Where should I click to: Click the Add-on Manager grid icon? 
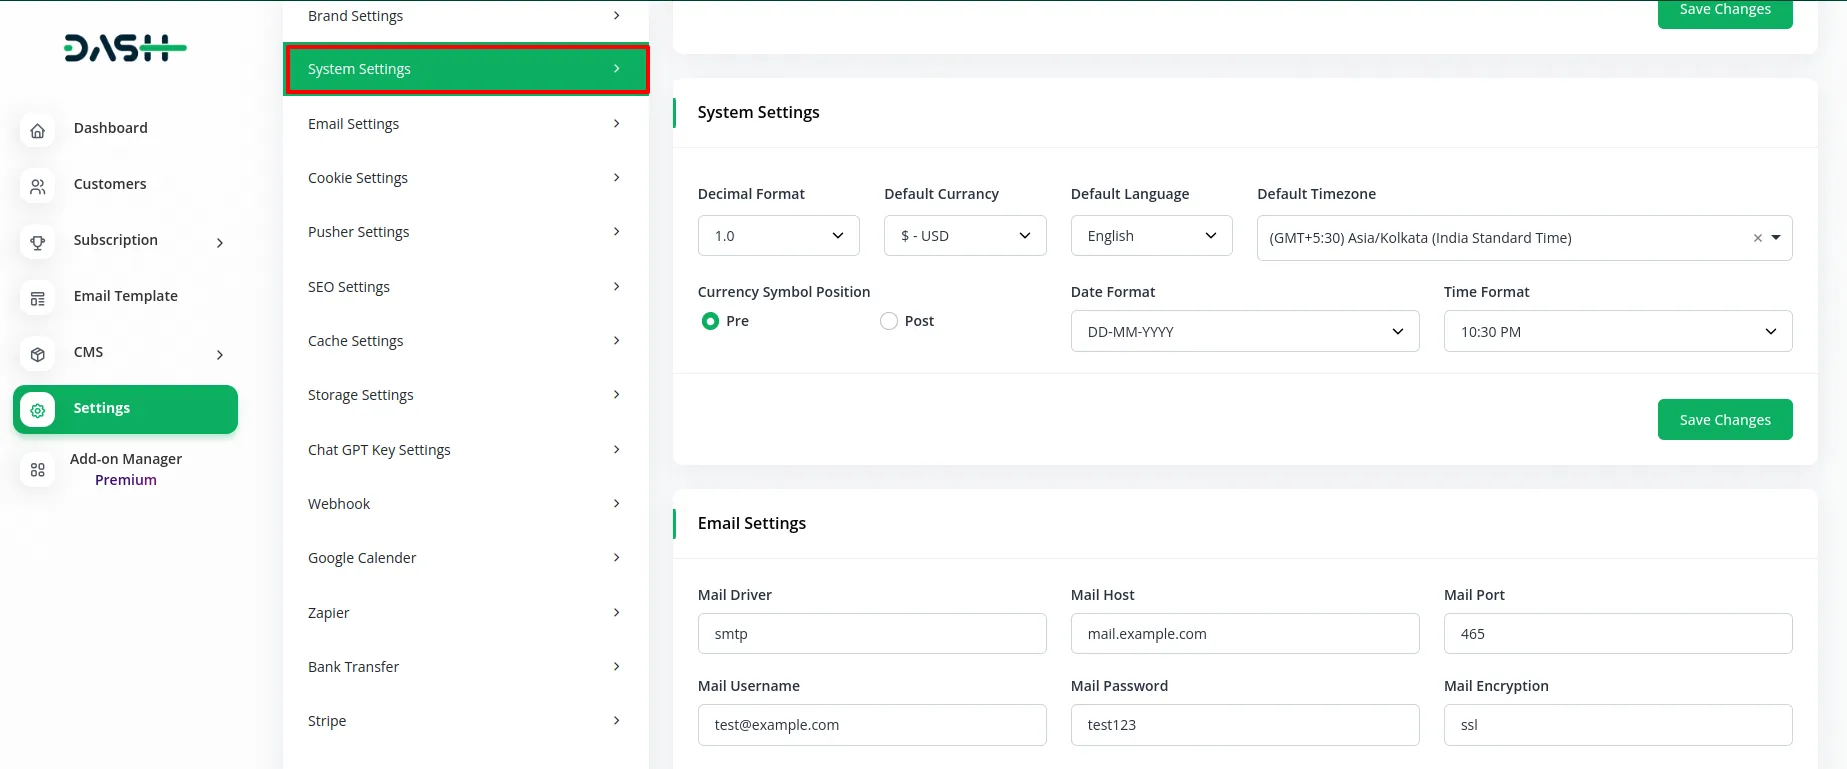38,470
